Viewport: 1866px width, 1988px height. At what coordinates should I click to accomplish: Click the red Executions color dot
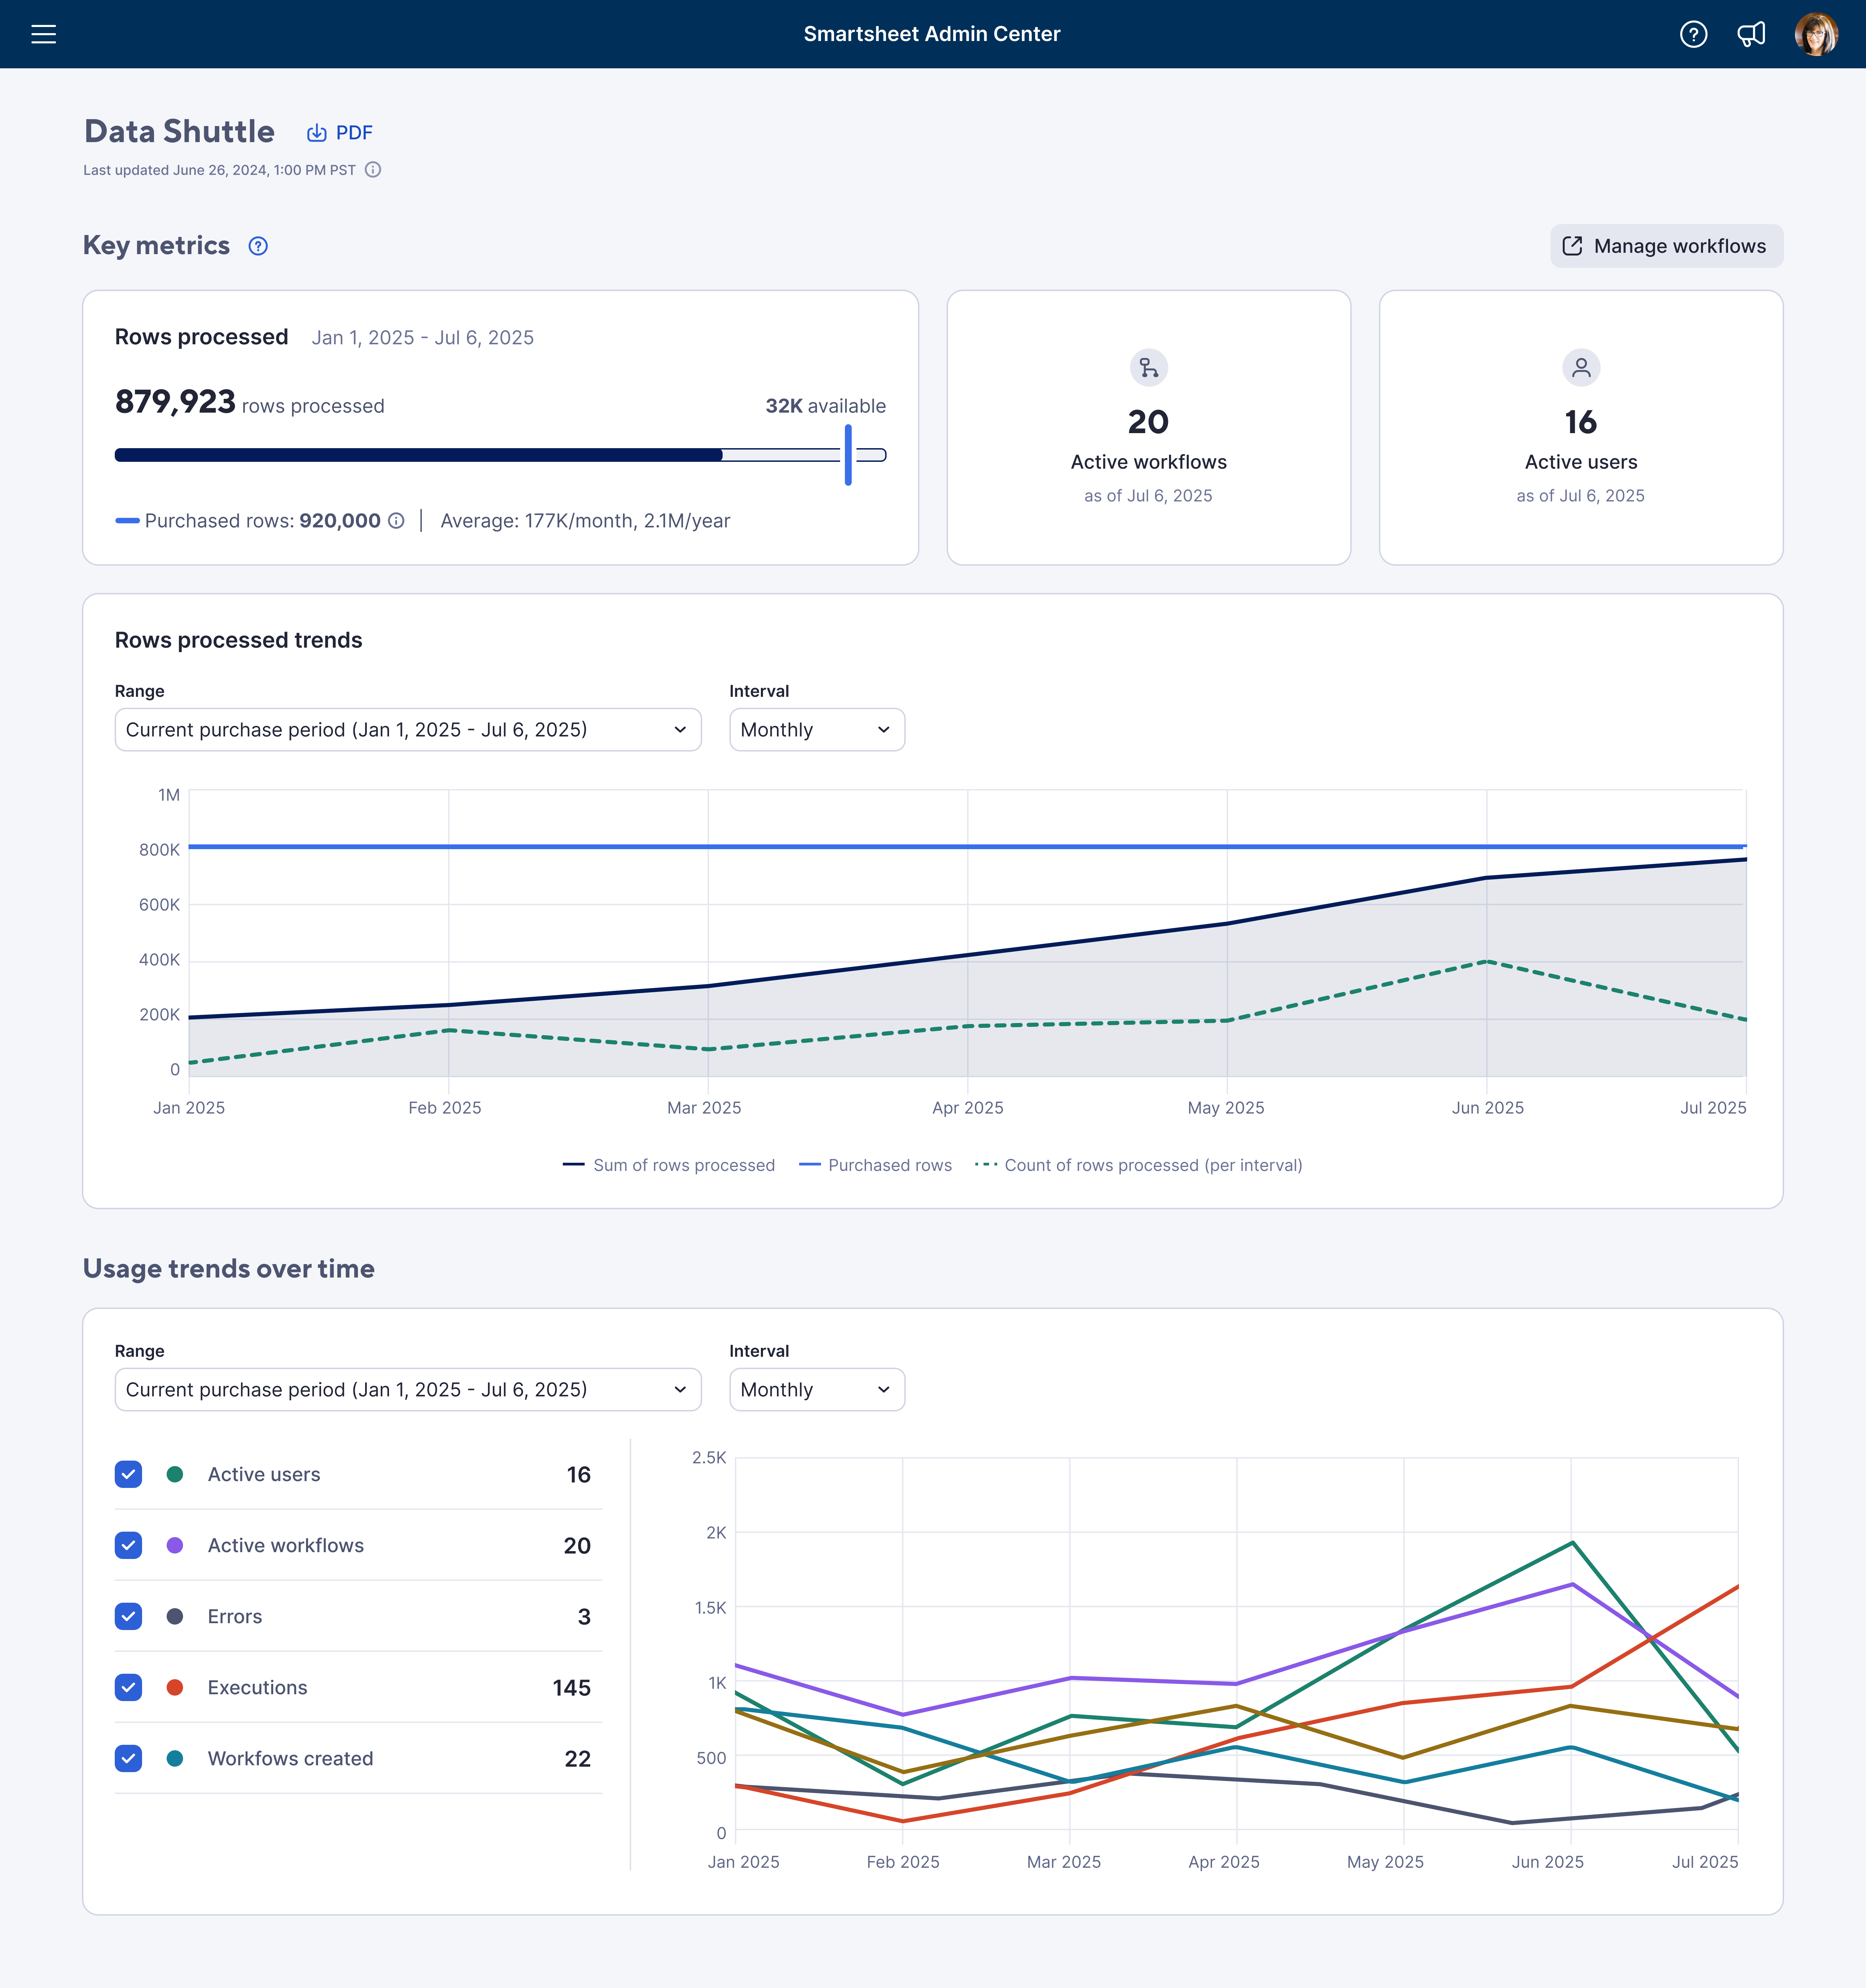pos(175,1687)
